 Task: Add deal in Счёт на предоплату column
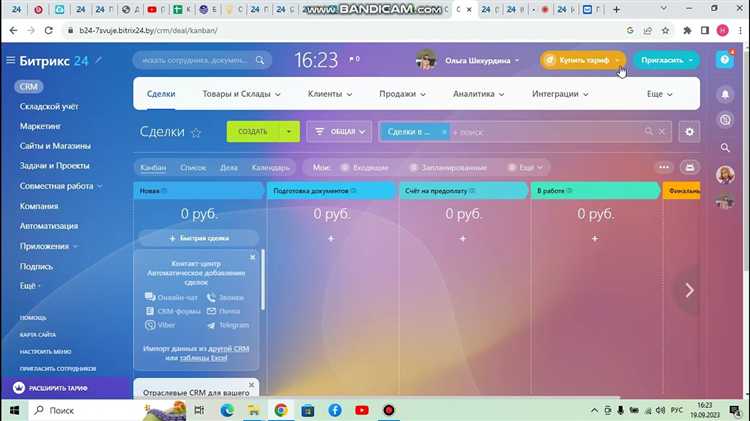463,238
